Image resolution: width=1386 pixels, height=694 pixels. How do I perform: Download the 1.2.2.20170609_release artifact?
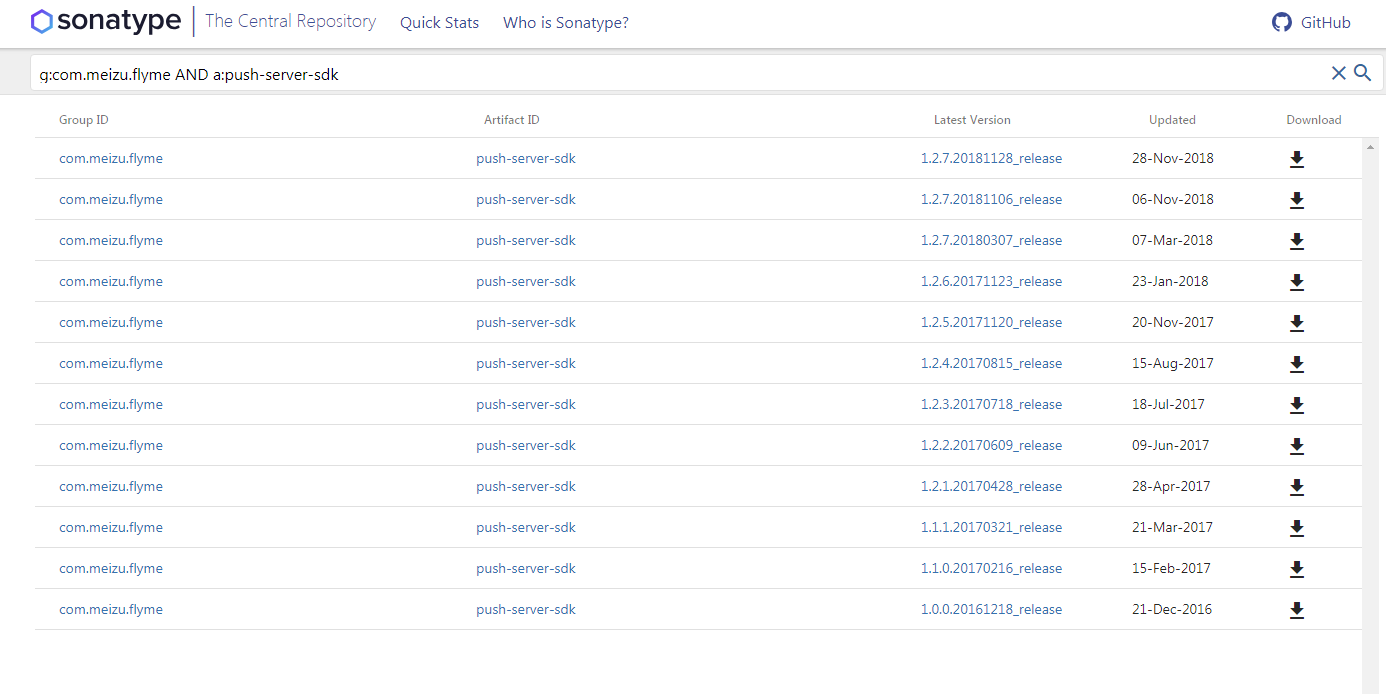pyautogui.click(x=1296, y=446)
